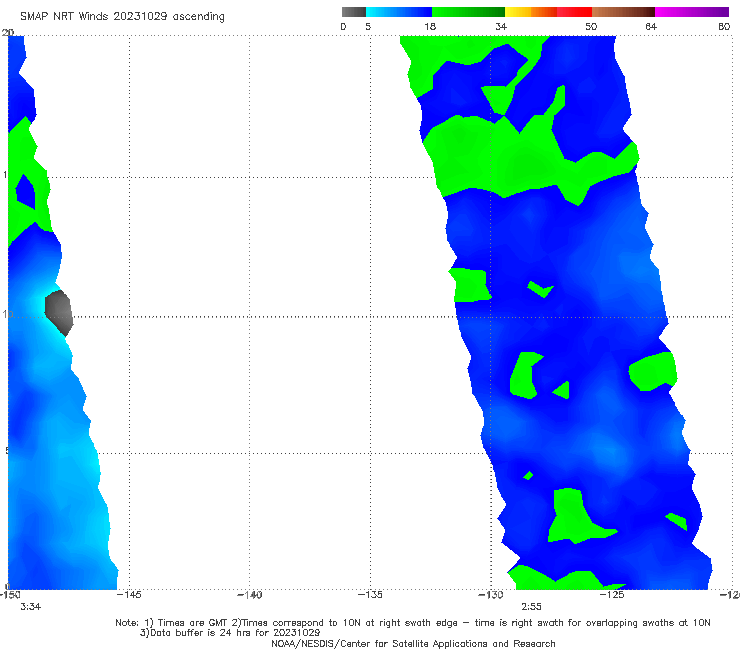Click the magenta-purple segment of the color bar

click(x=692, y=12)
